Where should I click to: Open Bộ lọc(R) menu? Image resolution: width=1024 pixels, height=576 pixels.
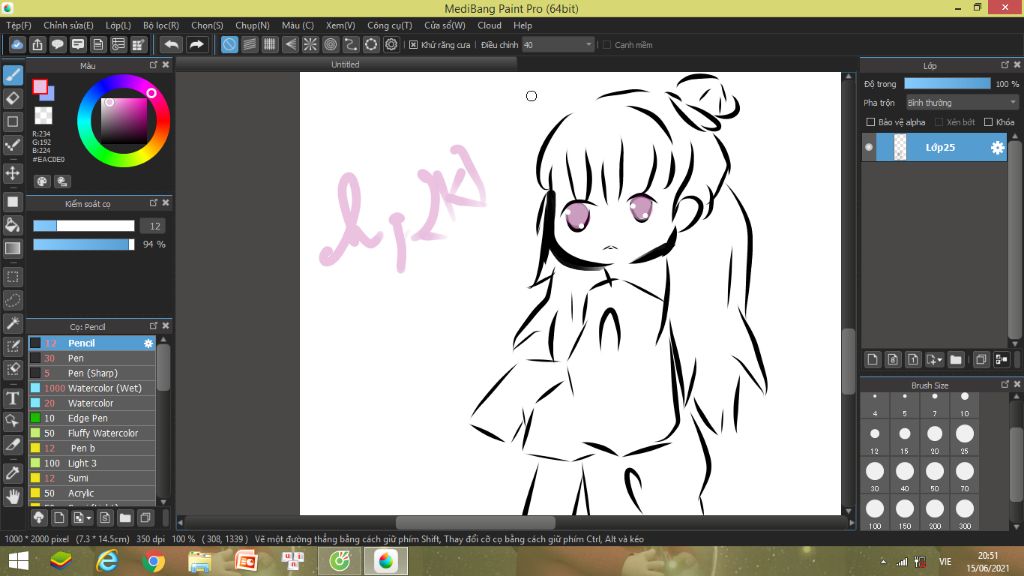click(161, 25)
